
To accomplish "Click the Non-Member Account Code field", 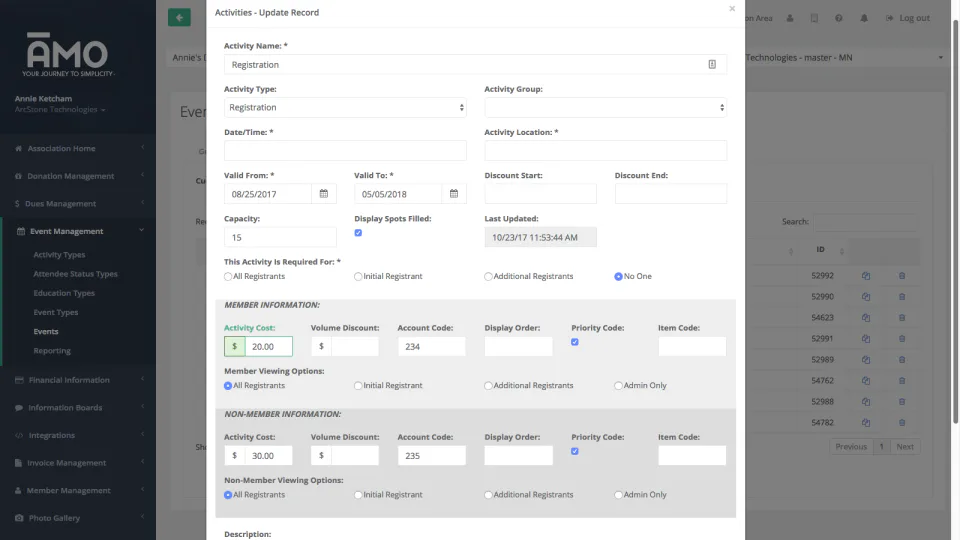I will (x=432, y=456).
